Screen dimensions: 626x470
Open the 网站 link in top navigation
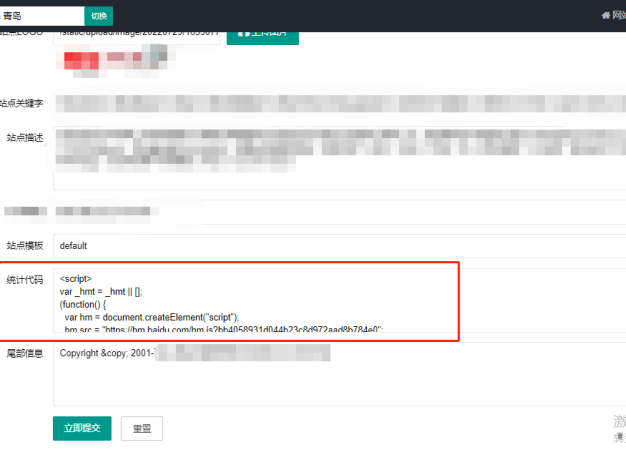[x=618, y=16]
